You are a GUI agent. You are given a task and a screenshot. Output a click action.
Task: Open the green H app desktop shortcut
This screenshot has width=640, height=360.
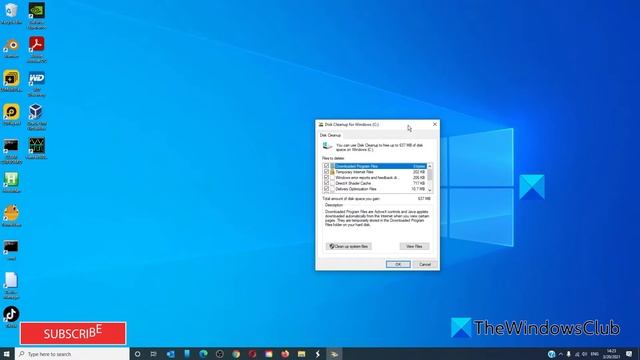(11, 182)
